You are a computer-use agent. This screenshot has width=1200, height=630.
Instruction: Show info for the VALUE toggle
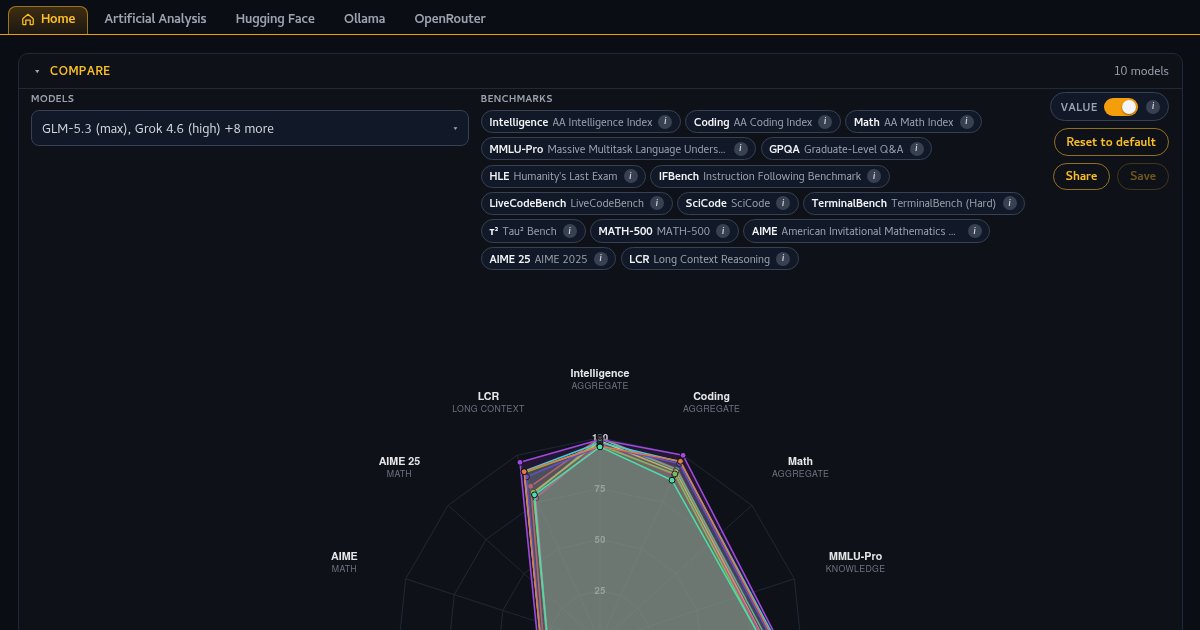[x=1153, y=107]
